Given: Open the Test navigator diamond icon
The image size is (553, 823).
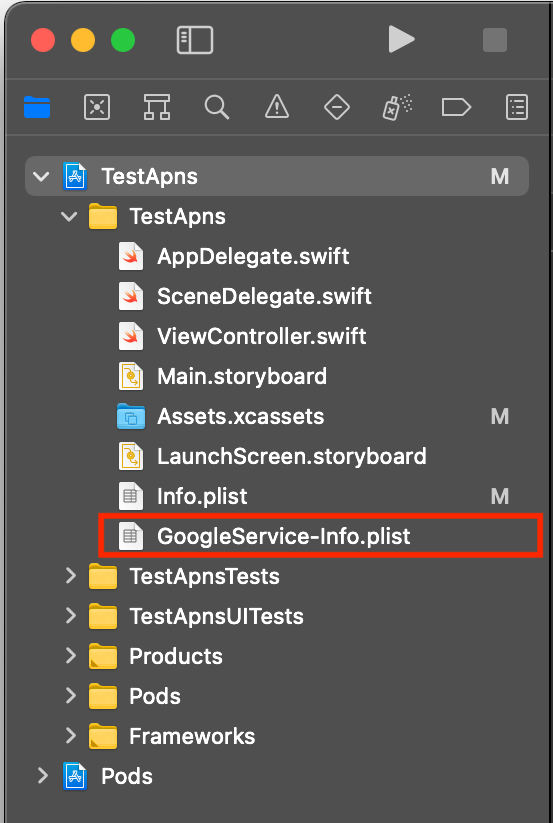Looking at the screenshot, I should [x=336, y=108].
